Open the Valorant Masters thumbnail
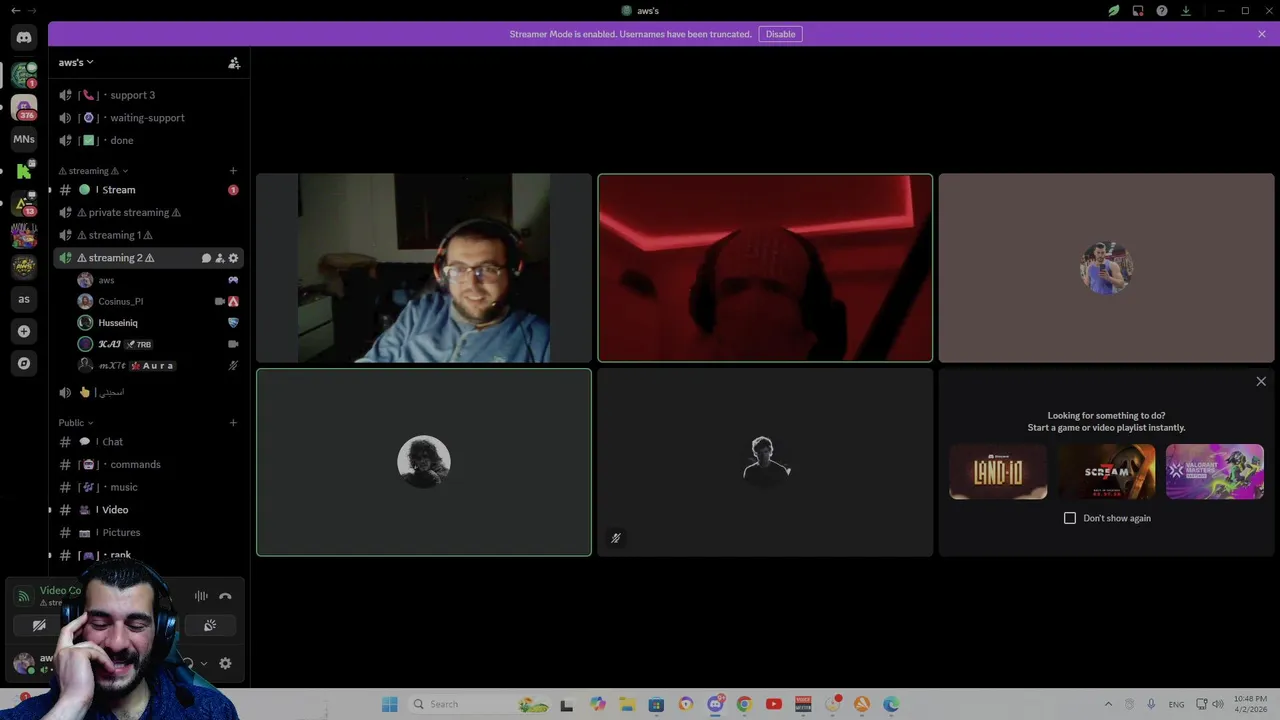The width and height of the screenshot is (1280, 720). [x=1215, y=472]
